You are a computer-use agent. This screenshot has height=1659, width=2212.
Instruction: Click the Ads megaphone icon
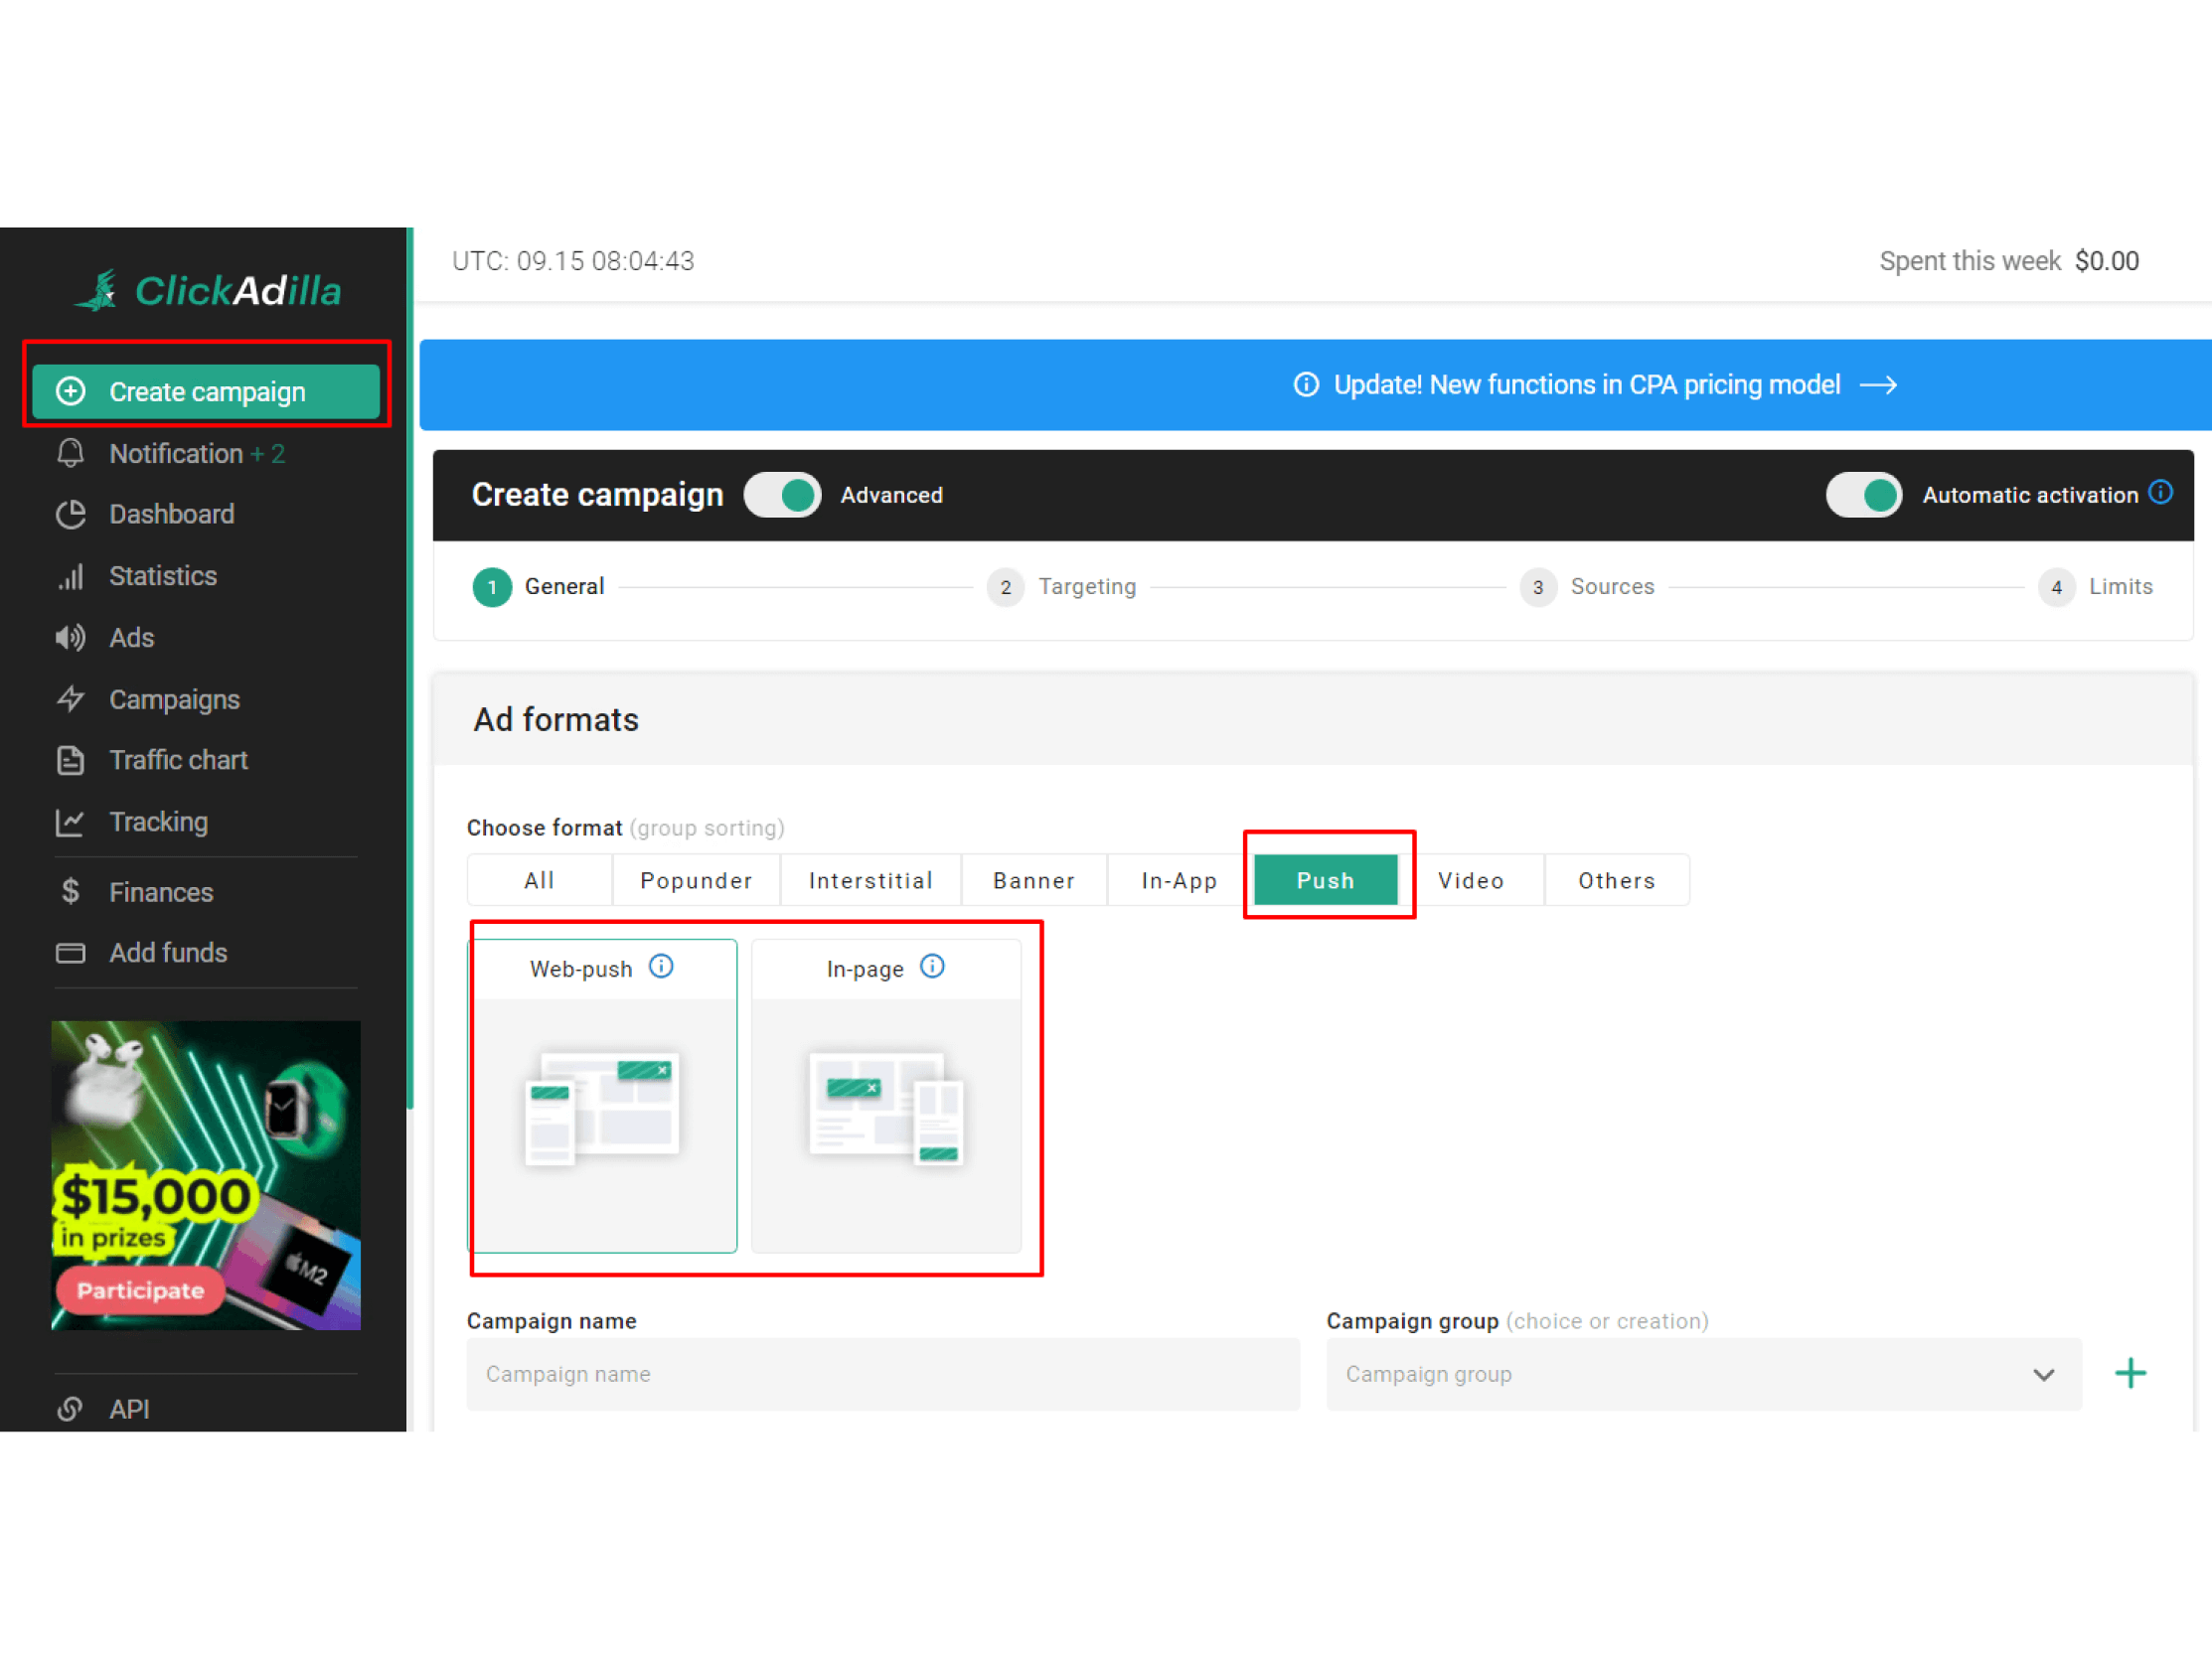click(x=70, y=638)
